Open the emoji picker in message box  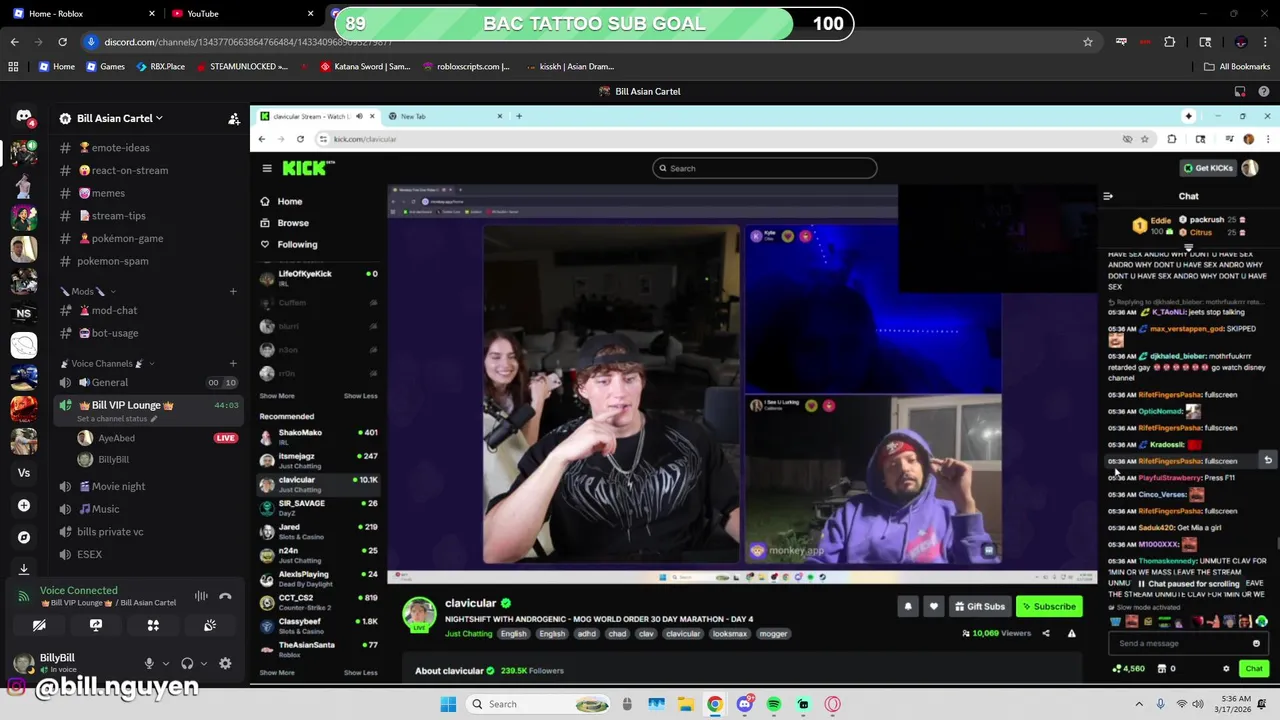[1256, 643]
